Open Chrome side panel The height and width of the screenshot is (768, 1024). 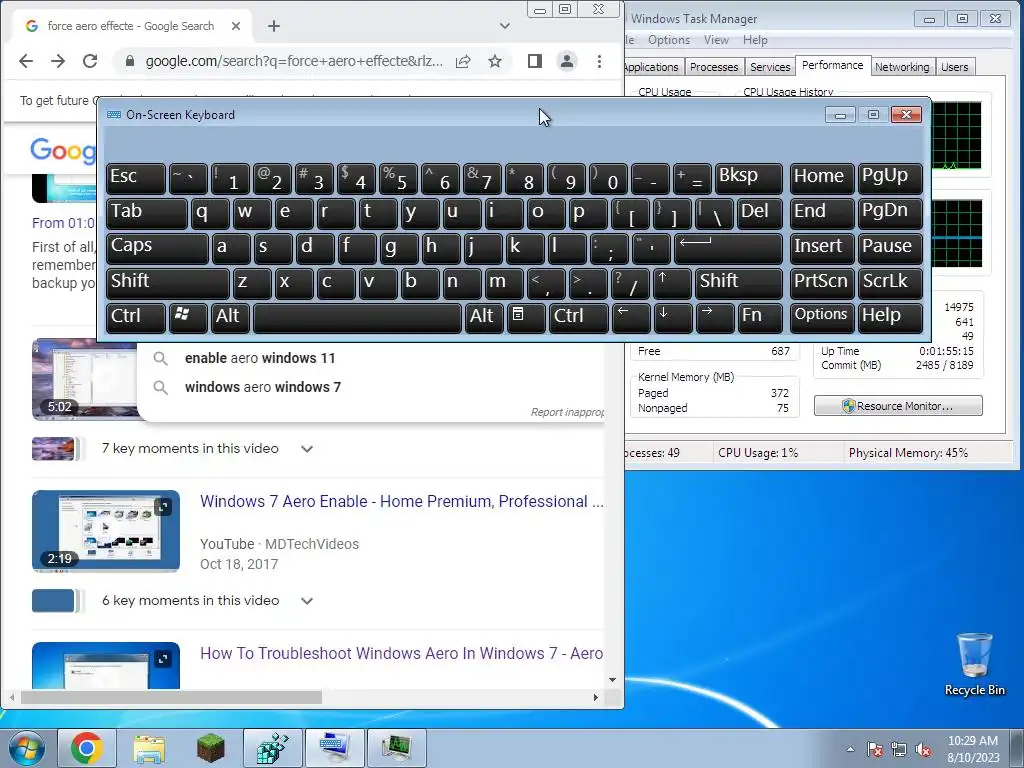point(534,61)
